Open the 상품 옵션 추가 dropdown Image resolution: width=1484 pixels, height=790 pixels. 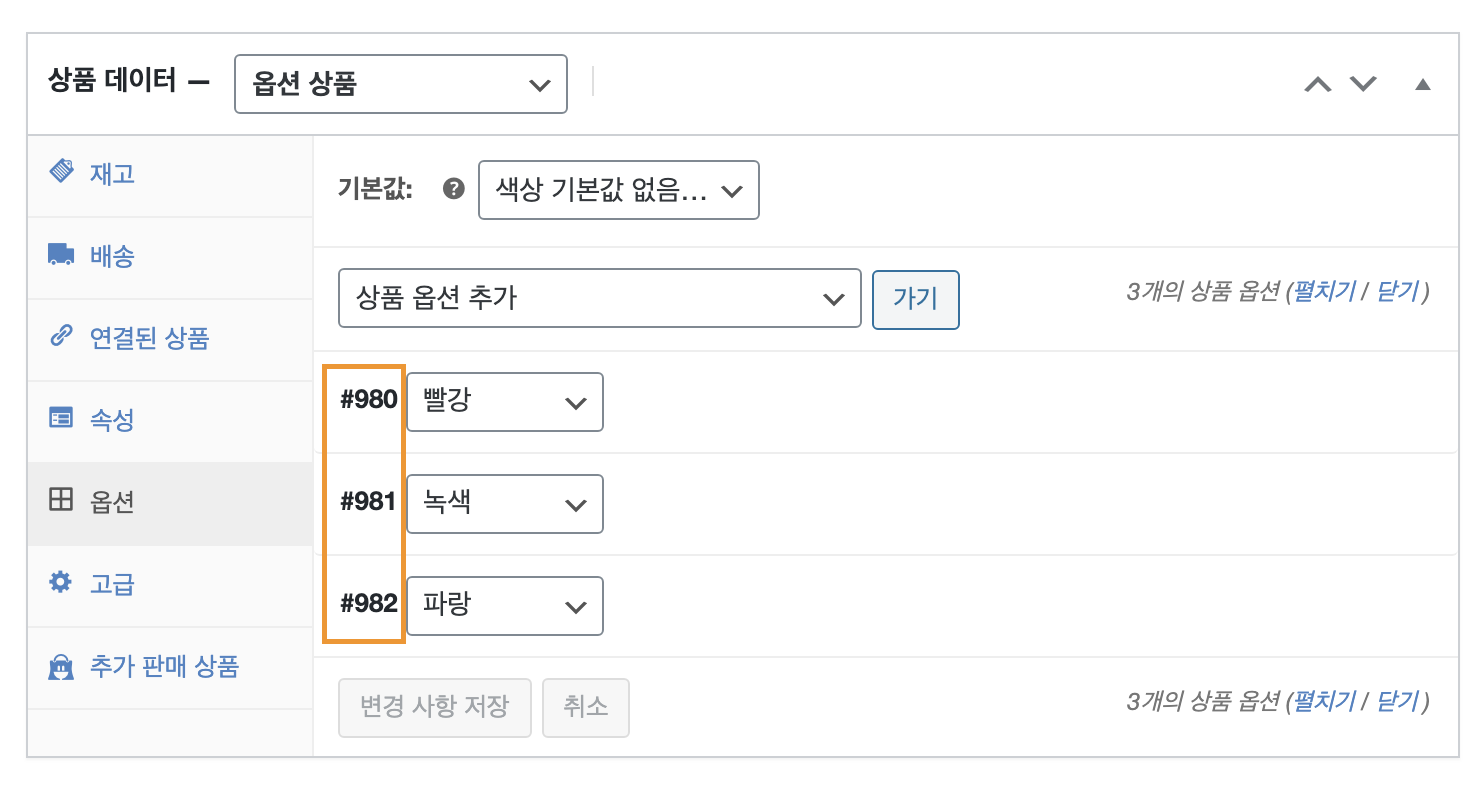click(599, 298)
